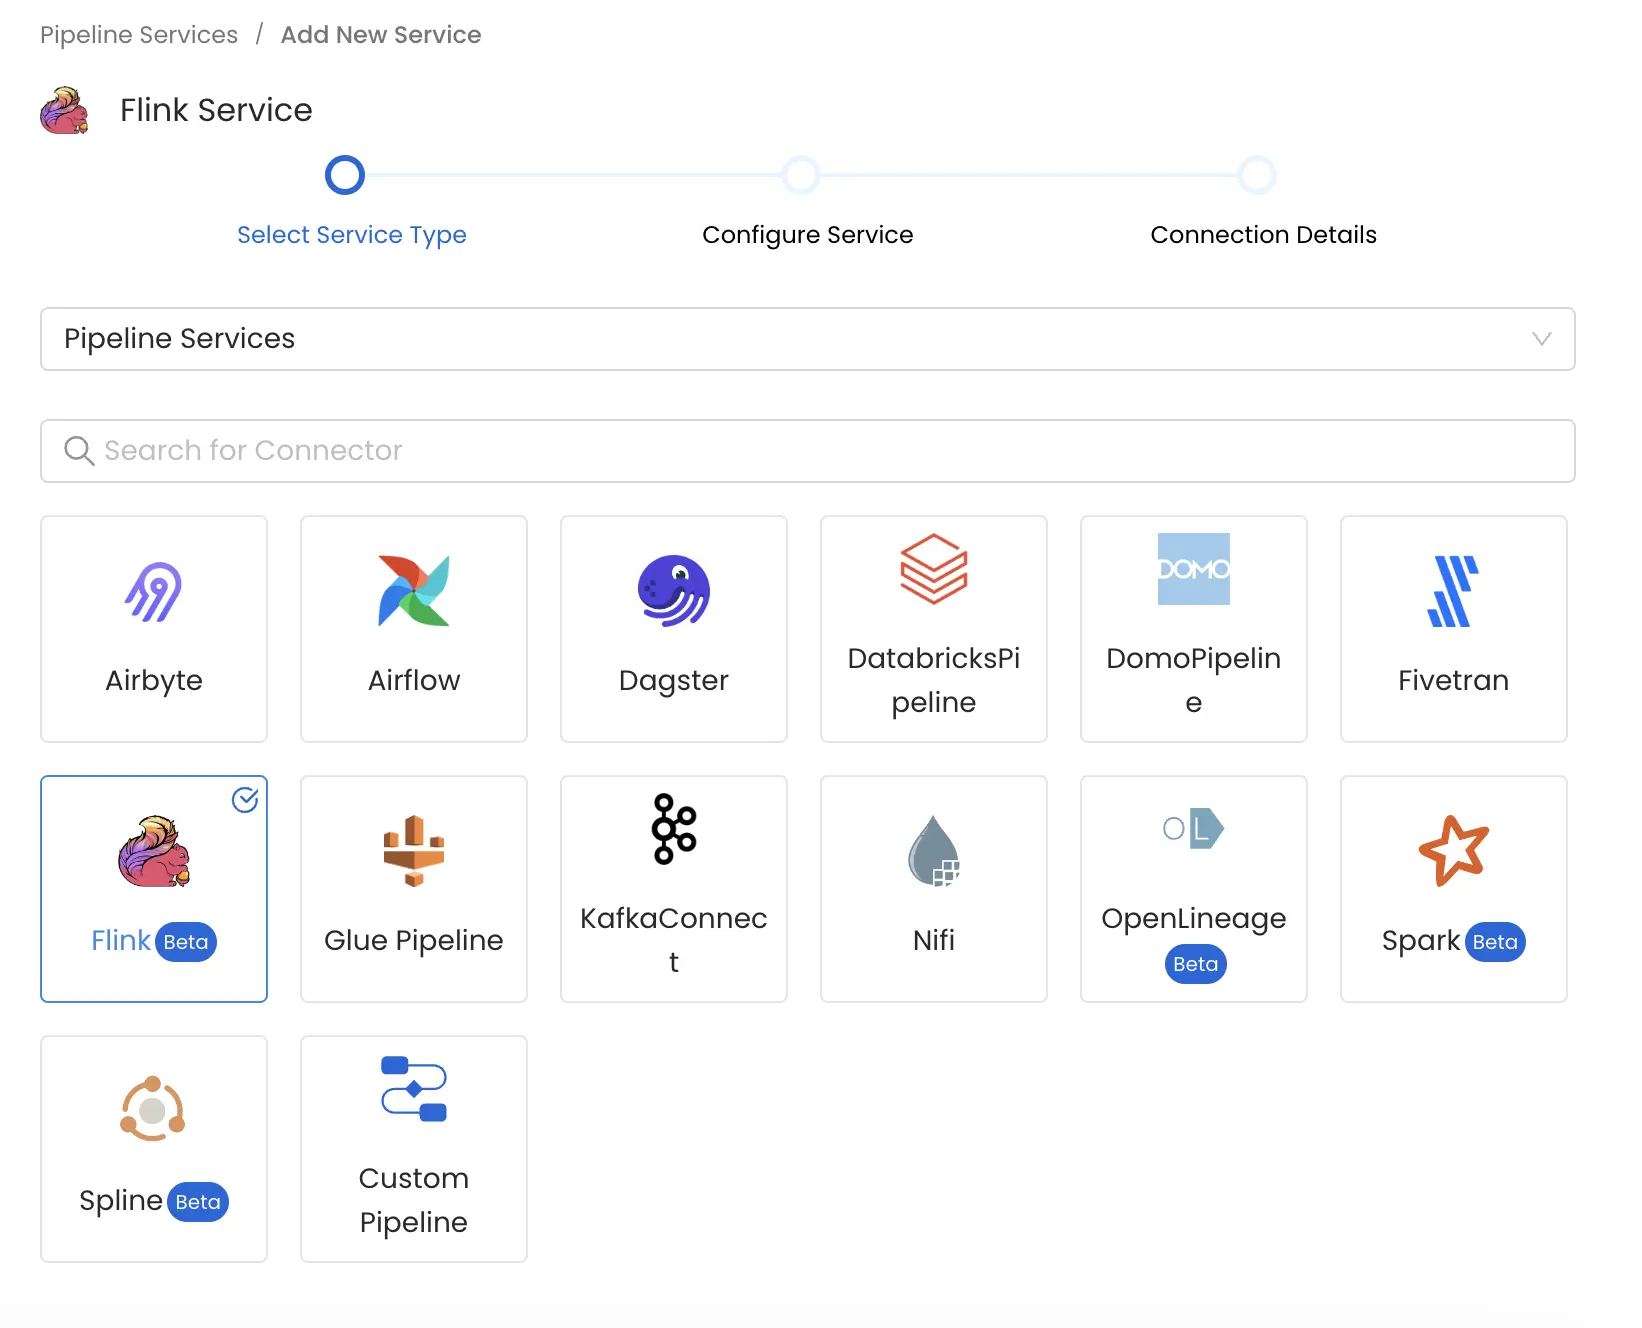Open Pipeline Services breadcrumb link
The image size is (1642, 1328).
139,35
